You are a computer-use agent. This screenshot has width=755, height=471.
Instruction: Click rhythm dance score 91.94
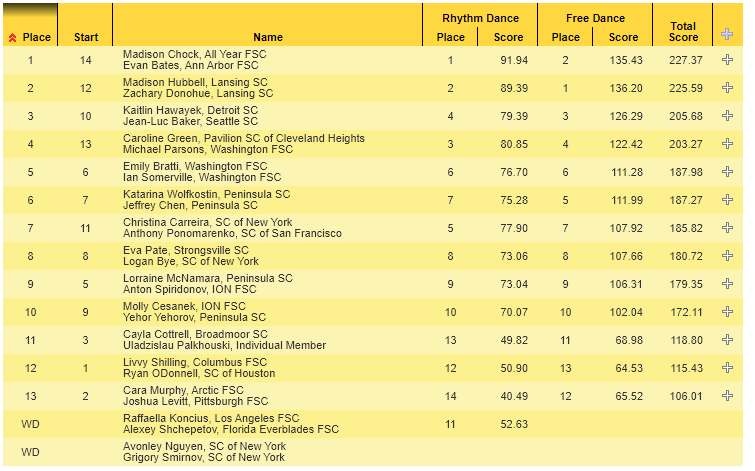(514, 60)
